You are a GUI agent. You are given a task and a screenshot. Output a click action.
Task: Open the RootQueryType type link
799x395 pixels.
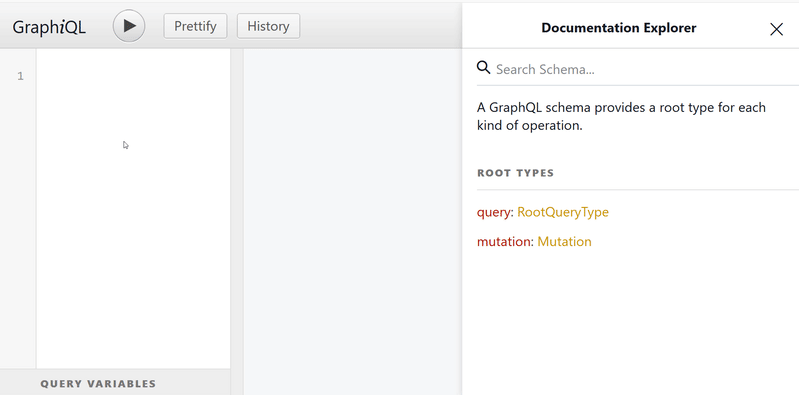[x=563, y=212]
